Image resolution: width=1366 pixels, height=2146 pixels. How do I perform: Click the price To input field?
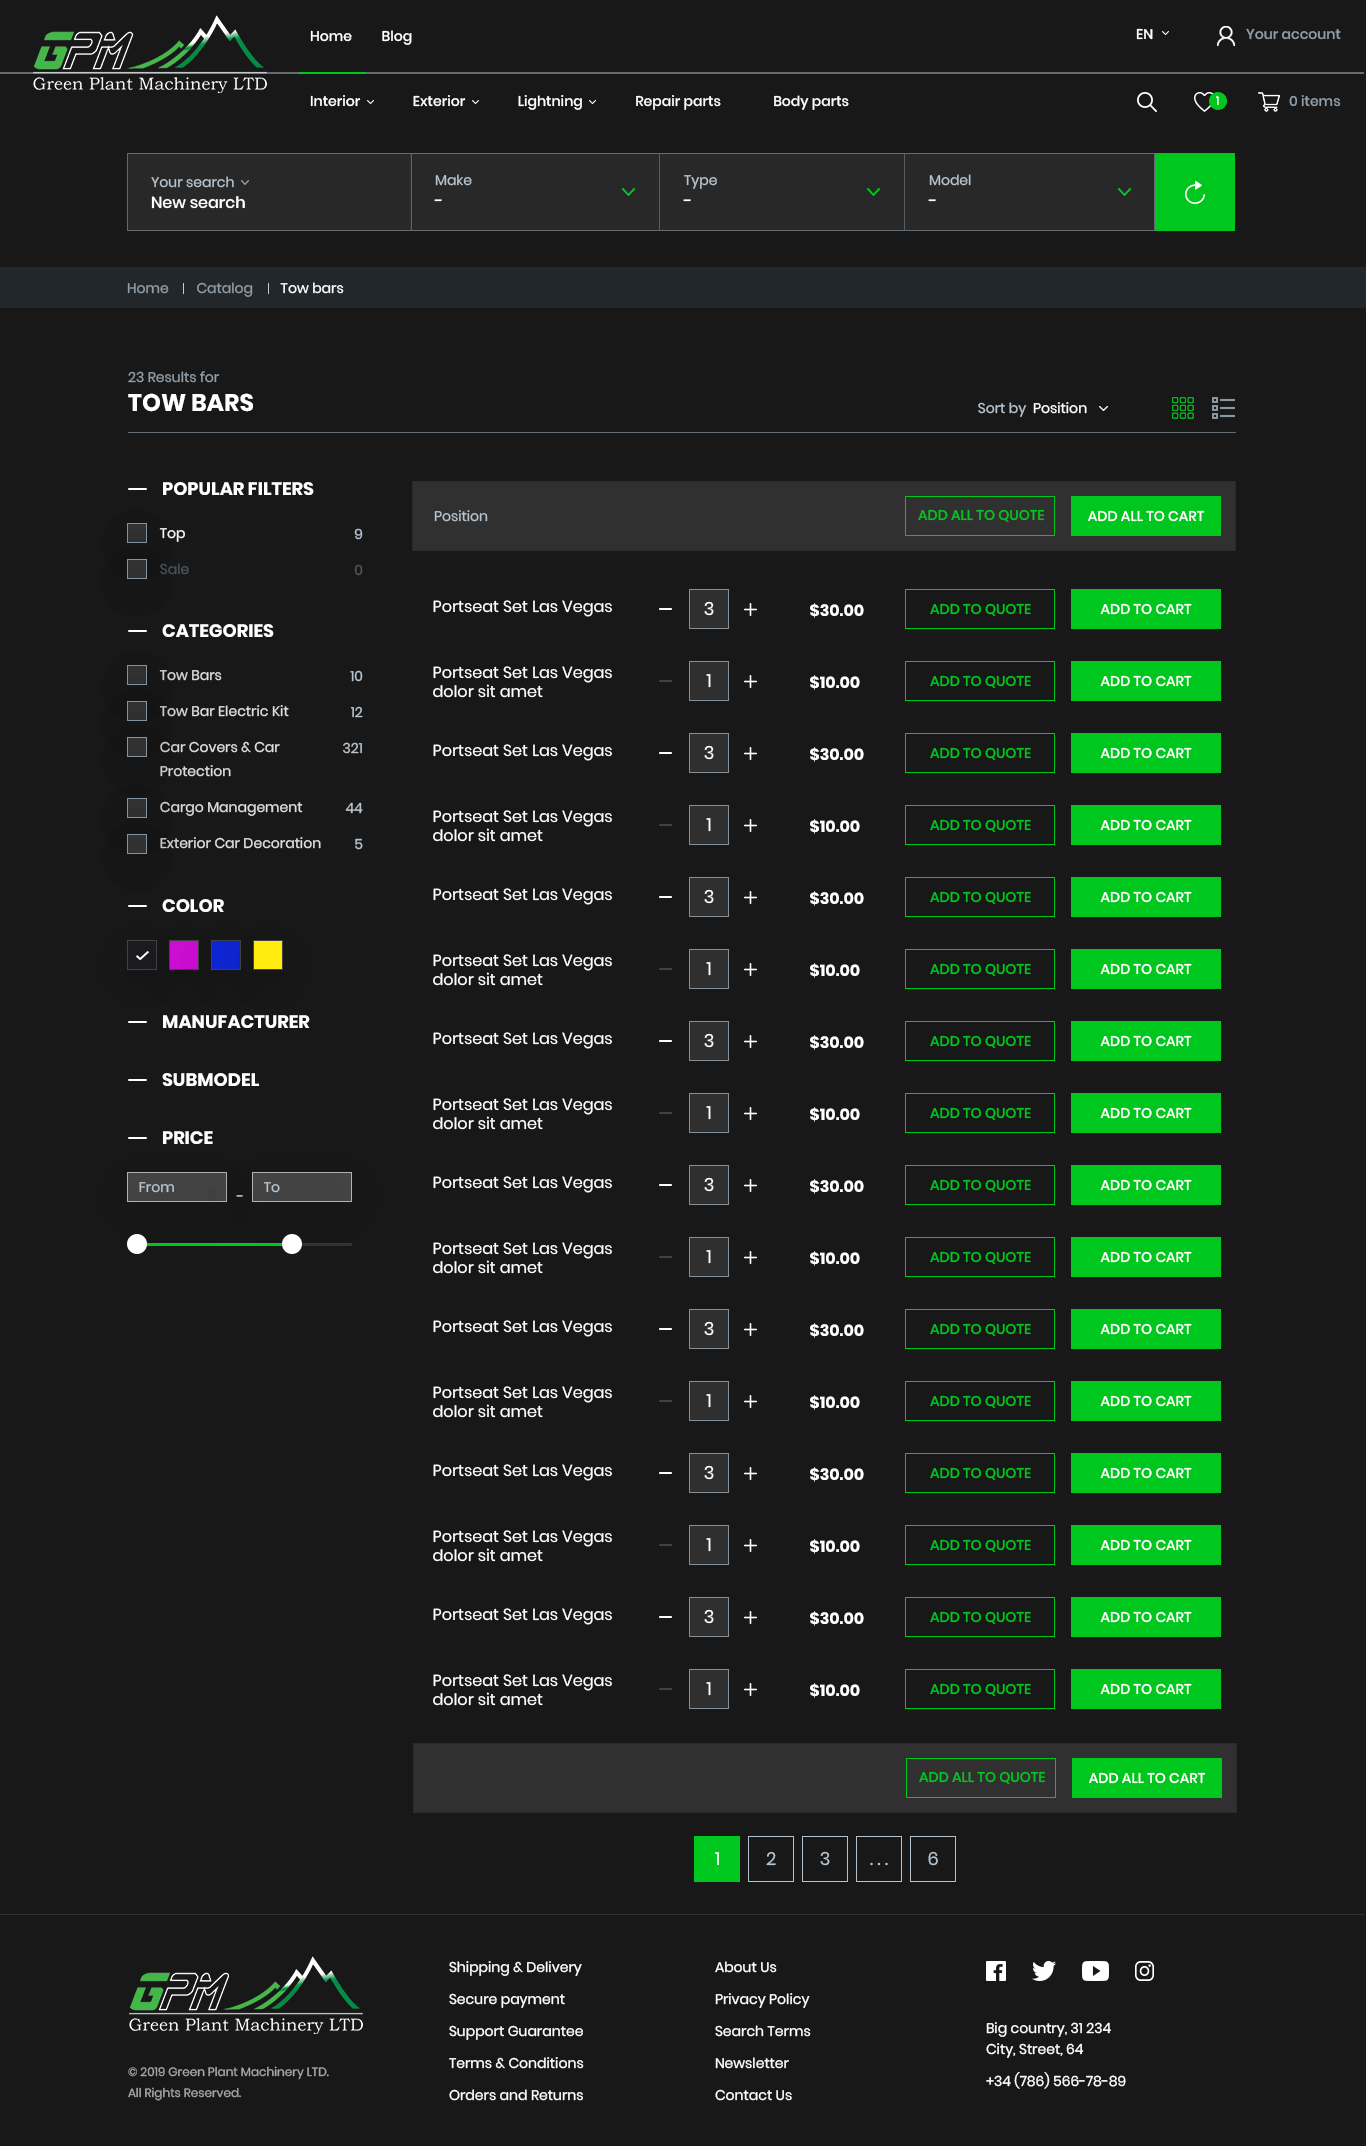(302, 1187)
